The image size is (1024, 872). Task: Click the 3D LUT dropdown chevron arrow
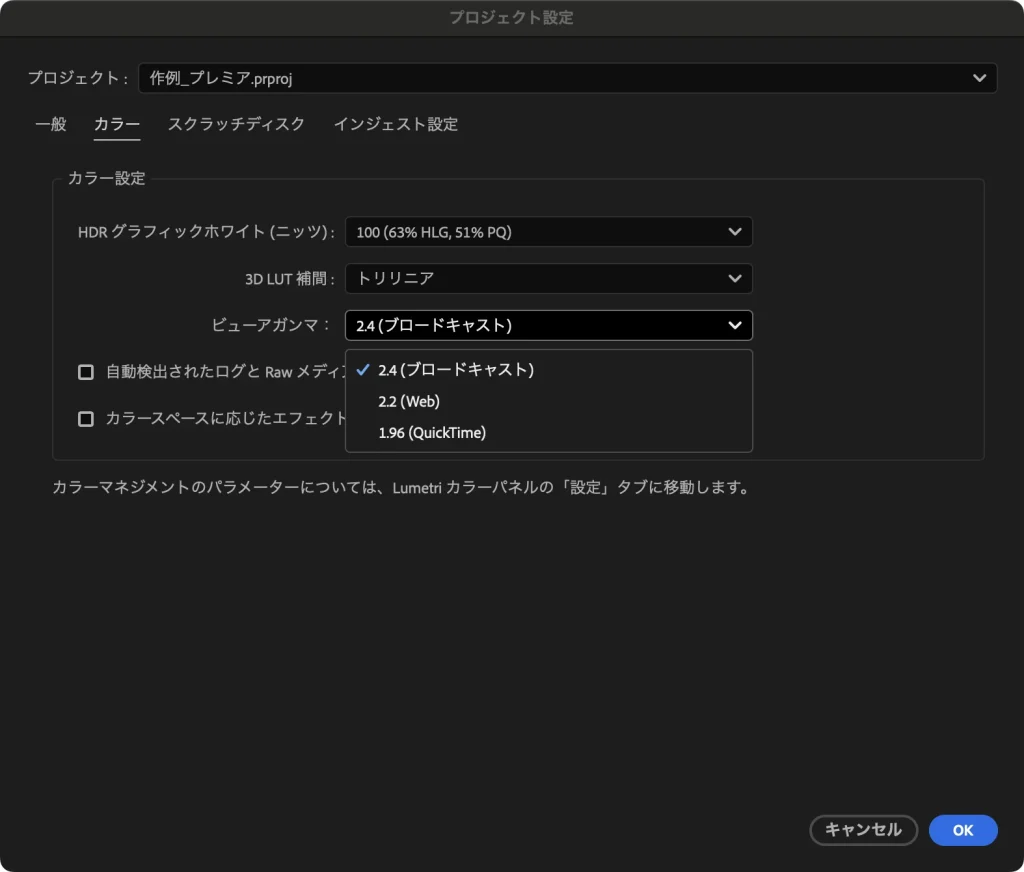(x=735, y=279)
